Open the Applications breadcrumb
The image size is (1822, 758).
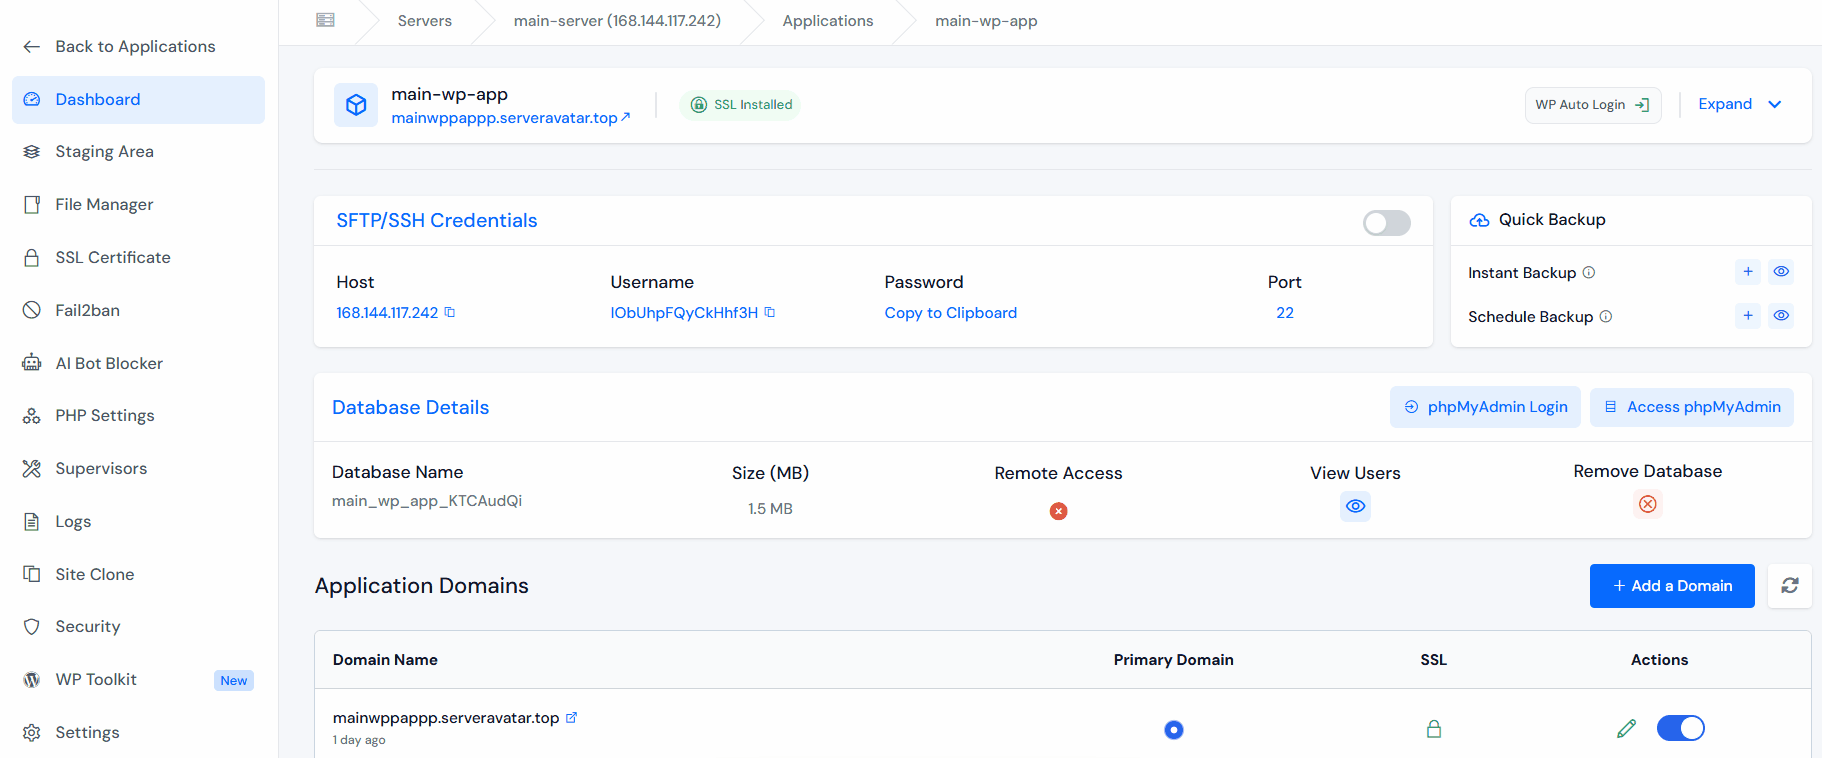coord(828,21)
